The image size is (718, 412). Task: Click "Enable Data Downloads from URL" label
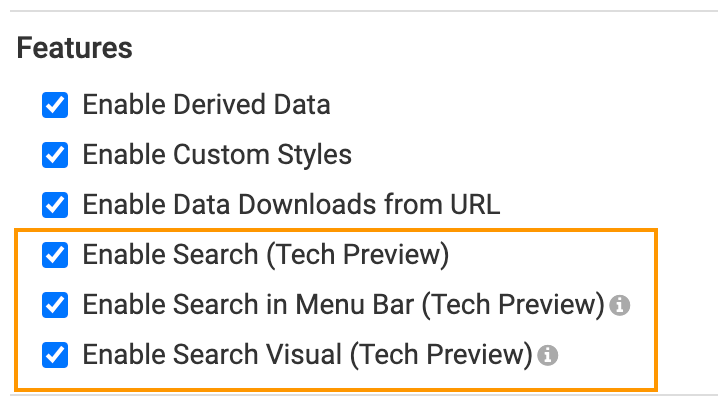pos(291,205)
